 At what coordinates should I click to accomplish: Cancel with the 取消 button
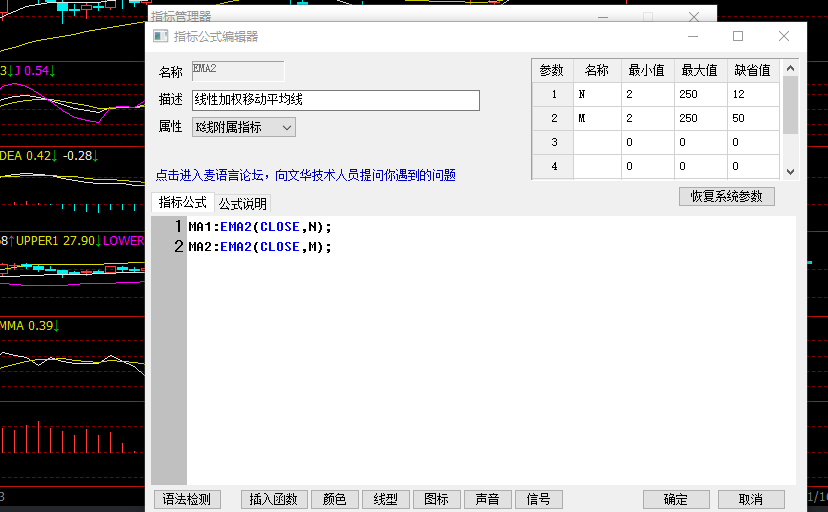click(x=751, y=499)
